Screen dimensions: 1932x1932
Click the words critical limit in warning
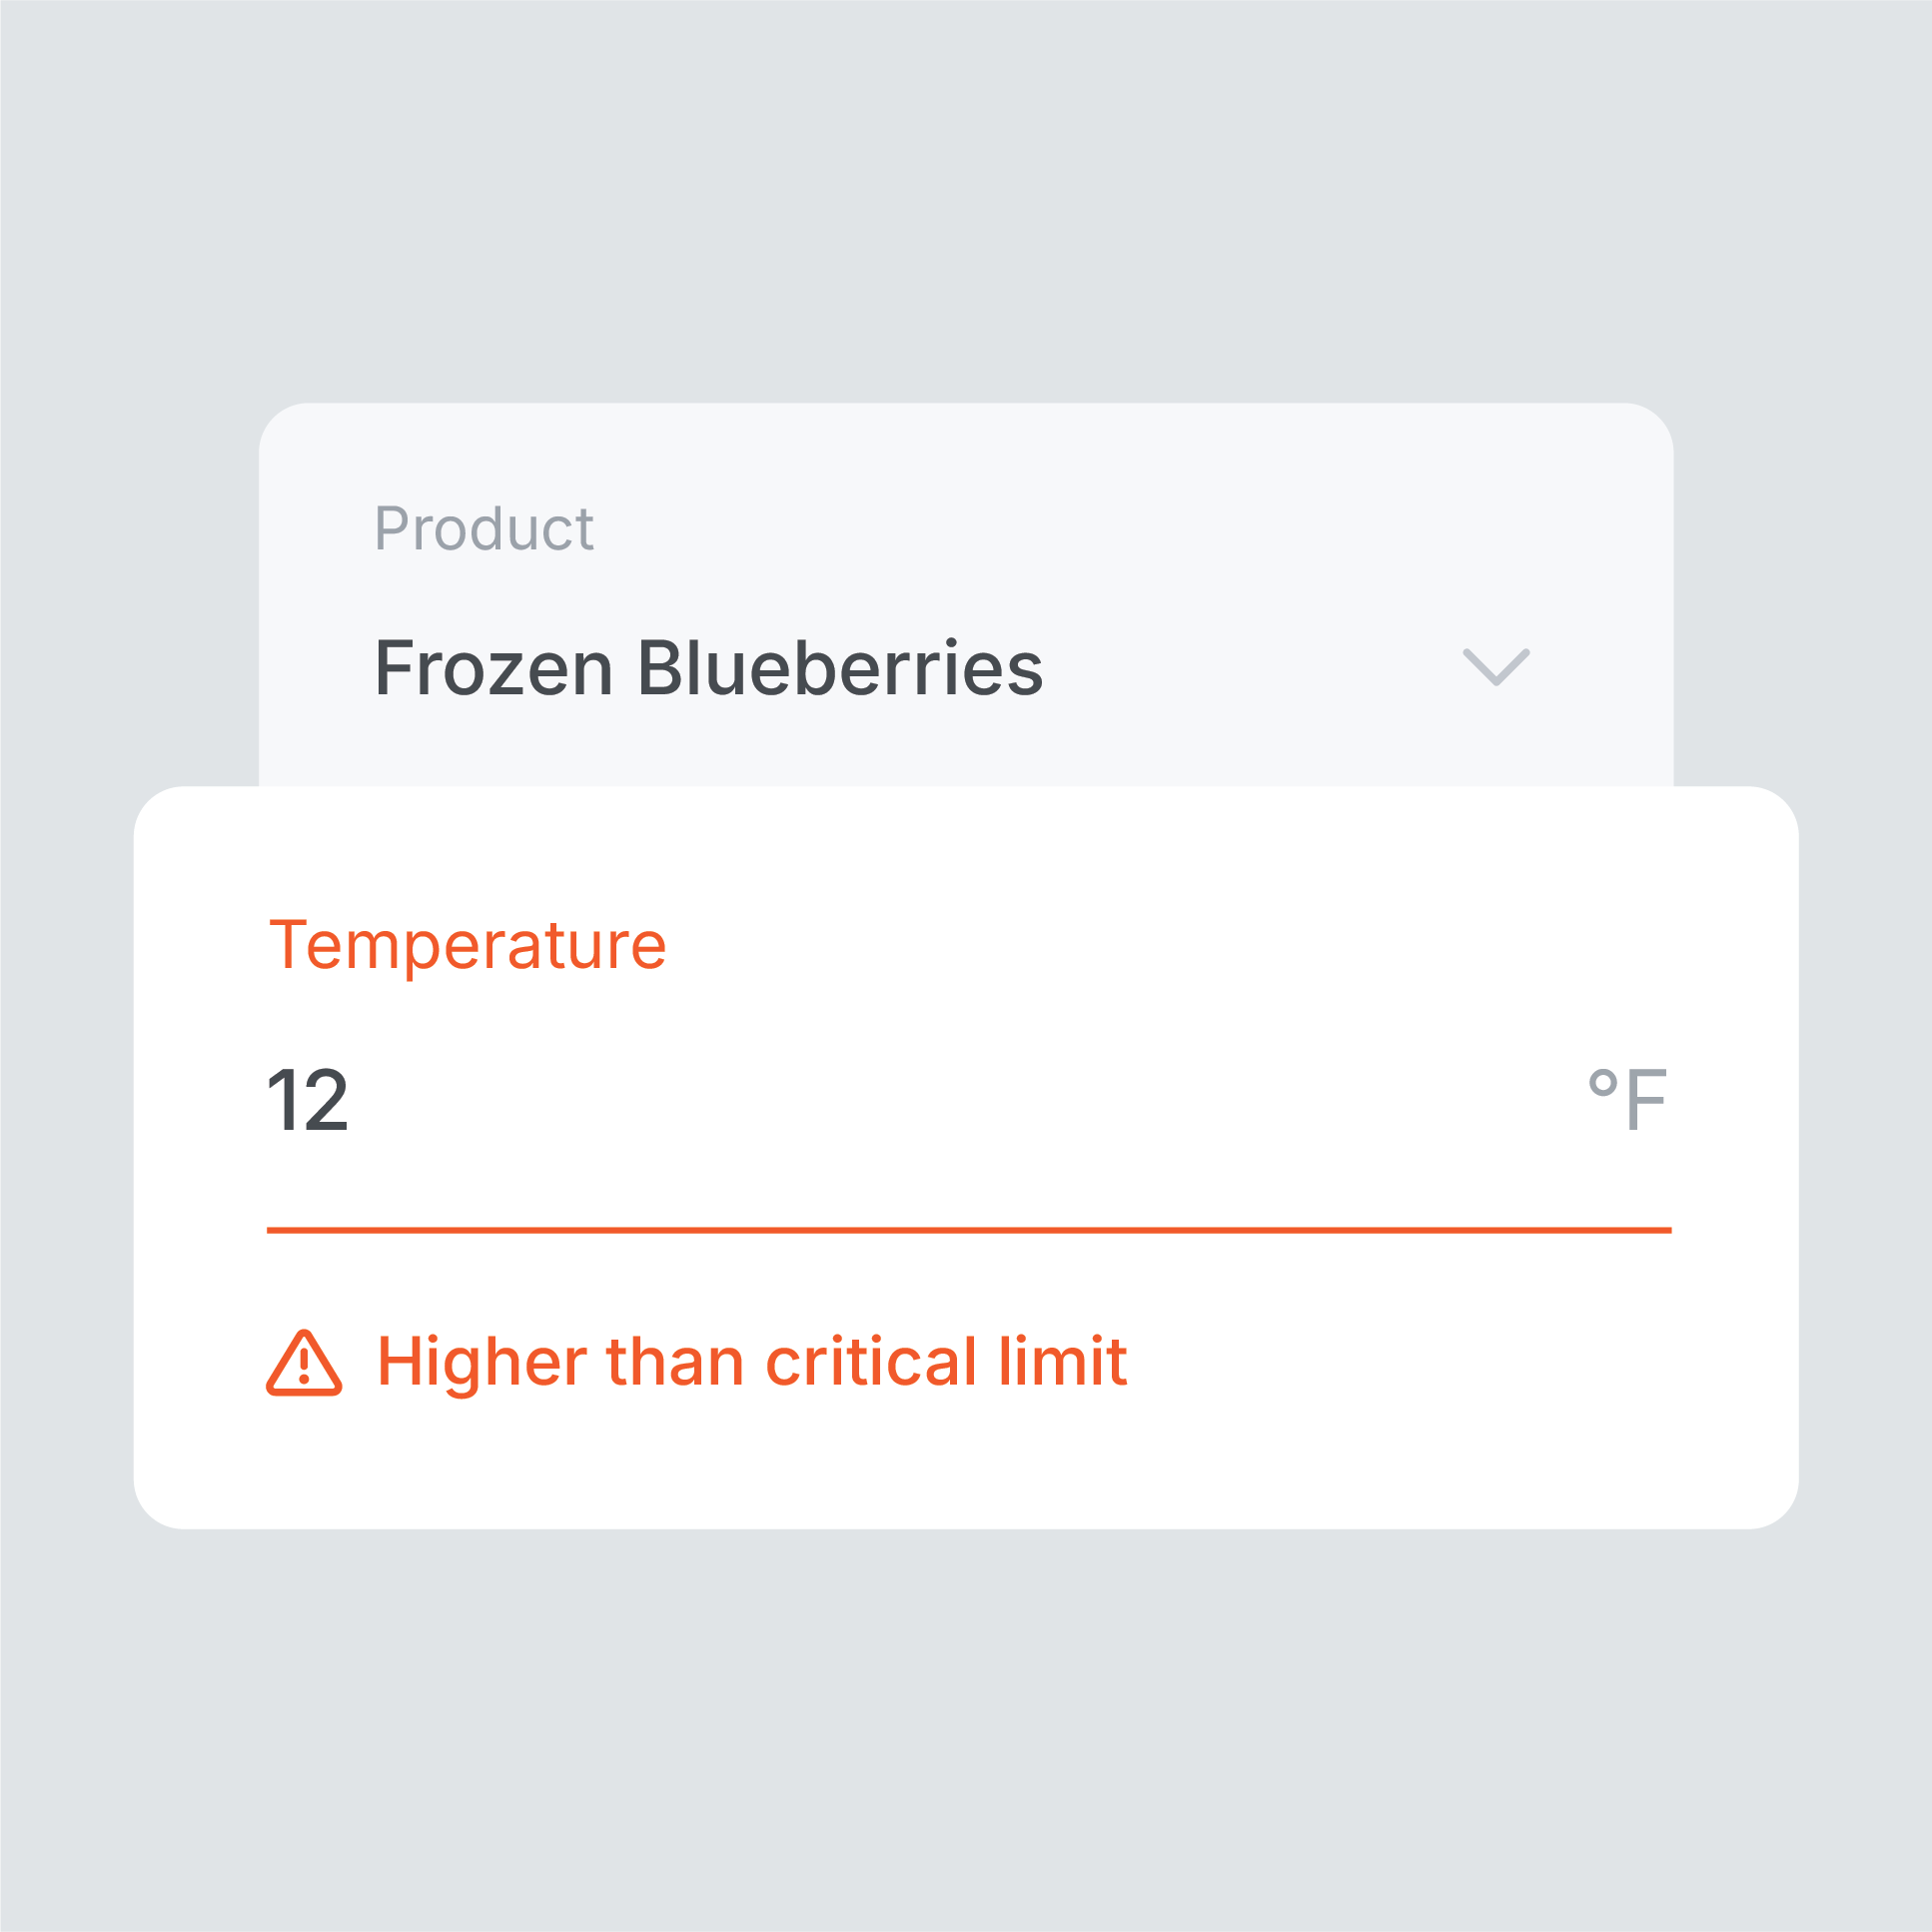pos(946,1362)
